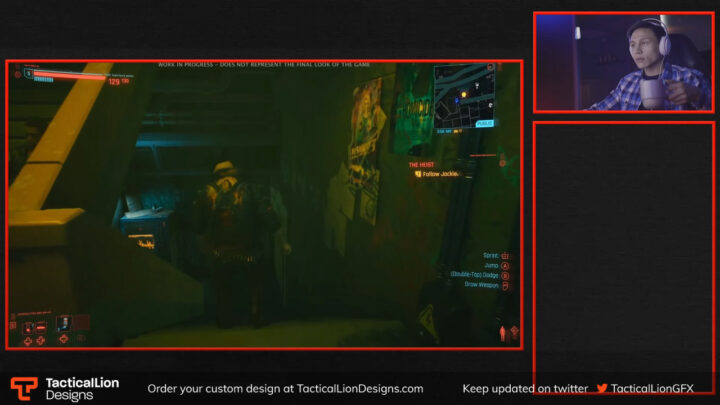The width and height of the screenshot is (720, 405).
Task: Click the yellow objective marker on minimap
Action: [464, 95]
